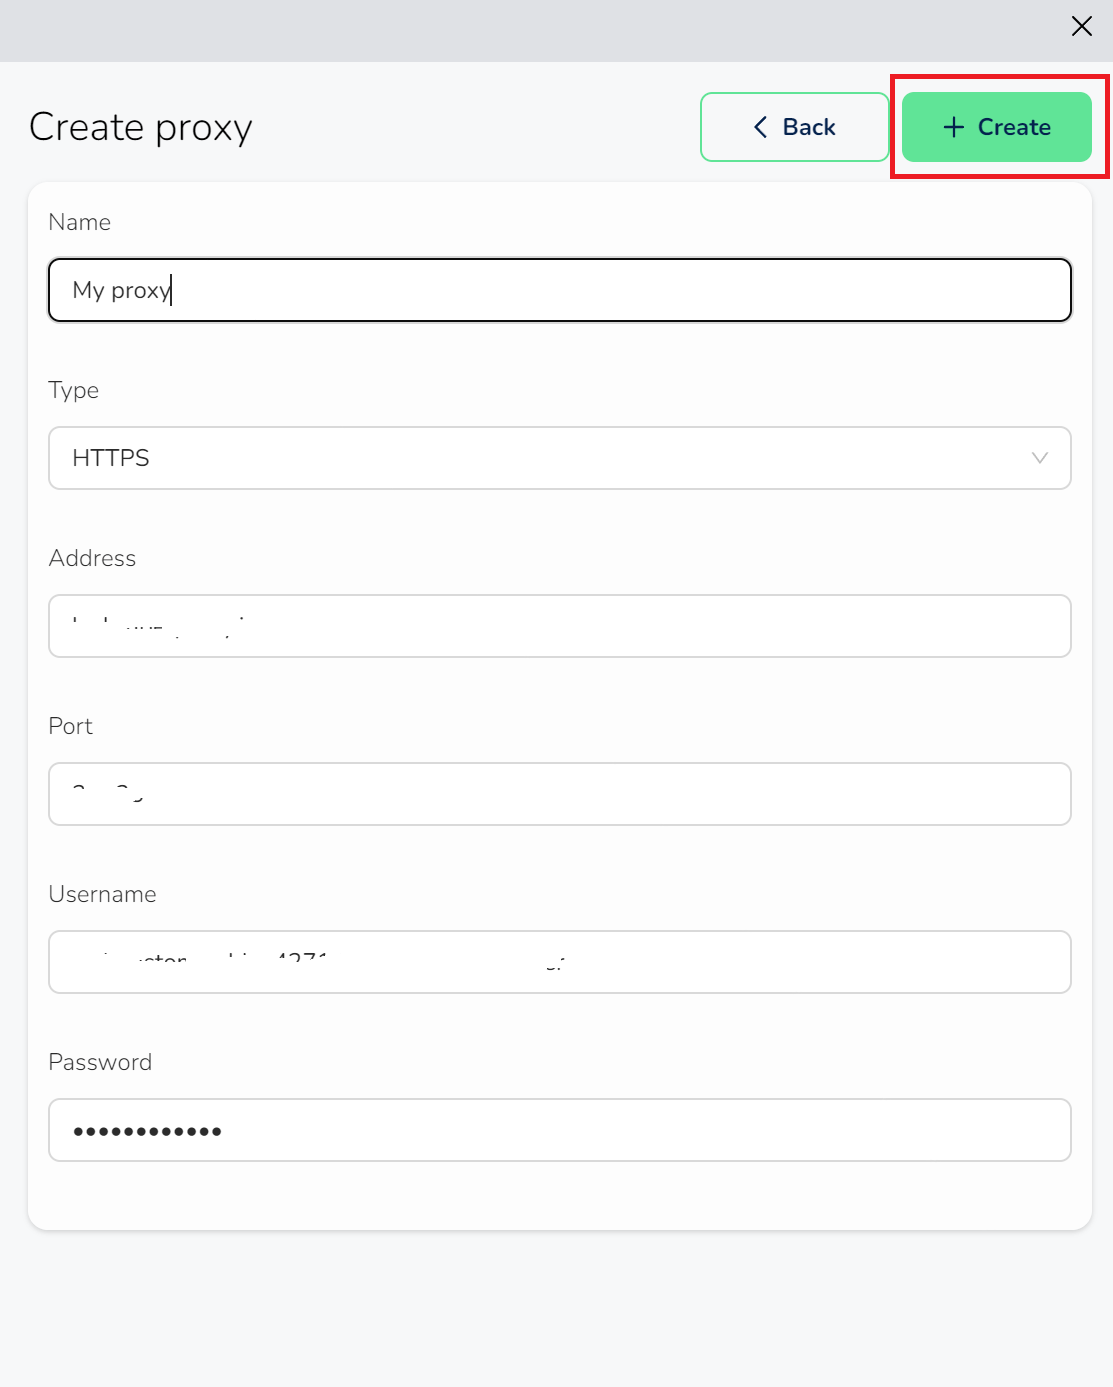Focus the Username input field

coord(559,962)
